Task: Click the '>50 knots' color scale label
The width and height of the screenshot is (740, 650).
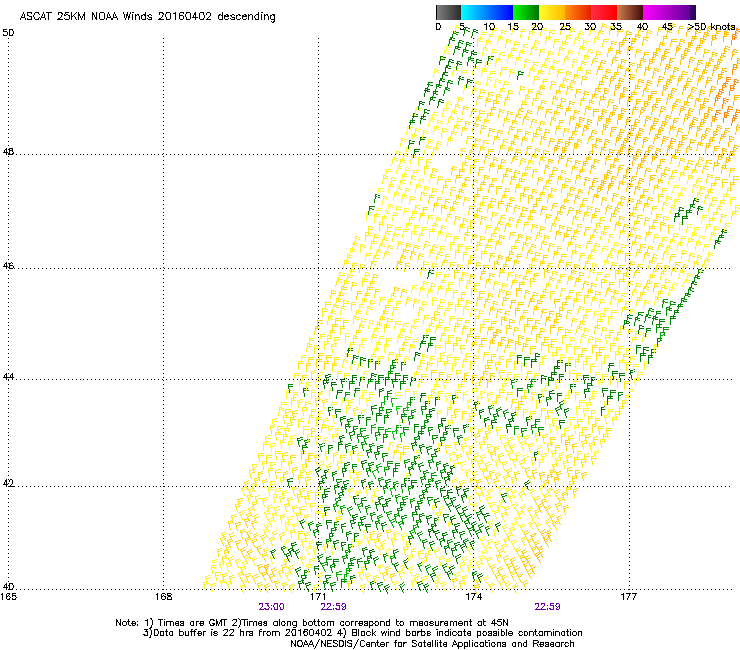Action: [711, 27]
